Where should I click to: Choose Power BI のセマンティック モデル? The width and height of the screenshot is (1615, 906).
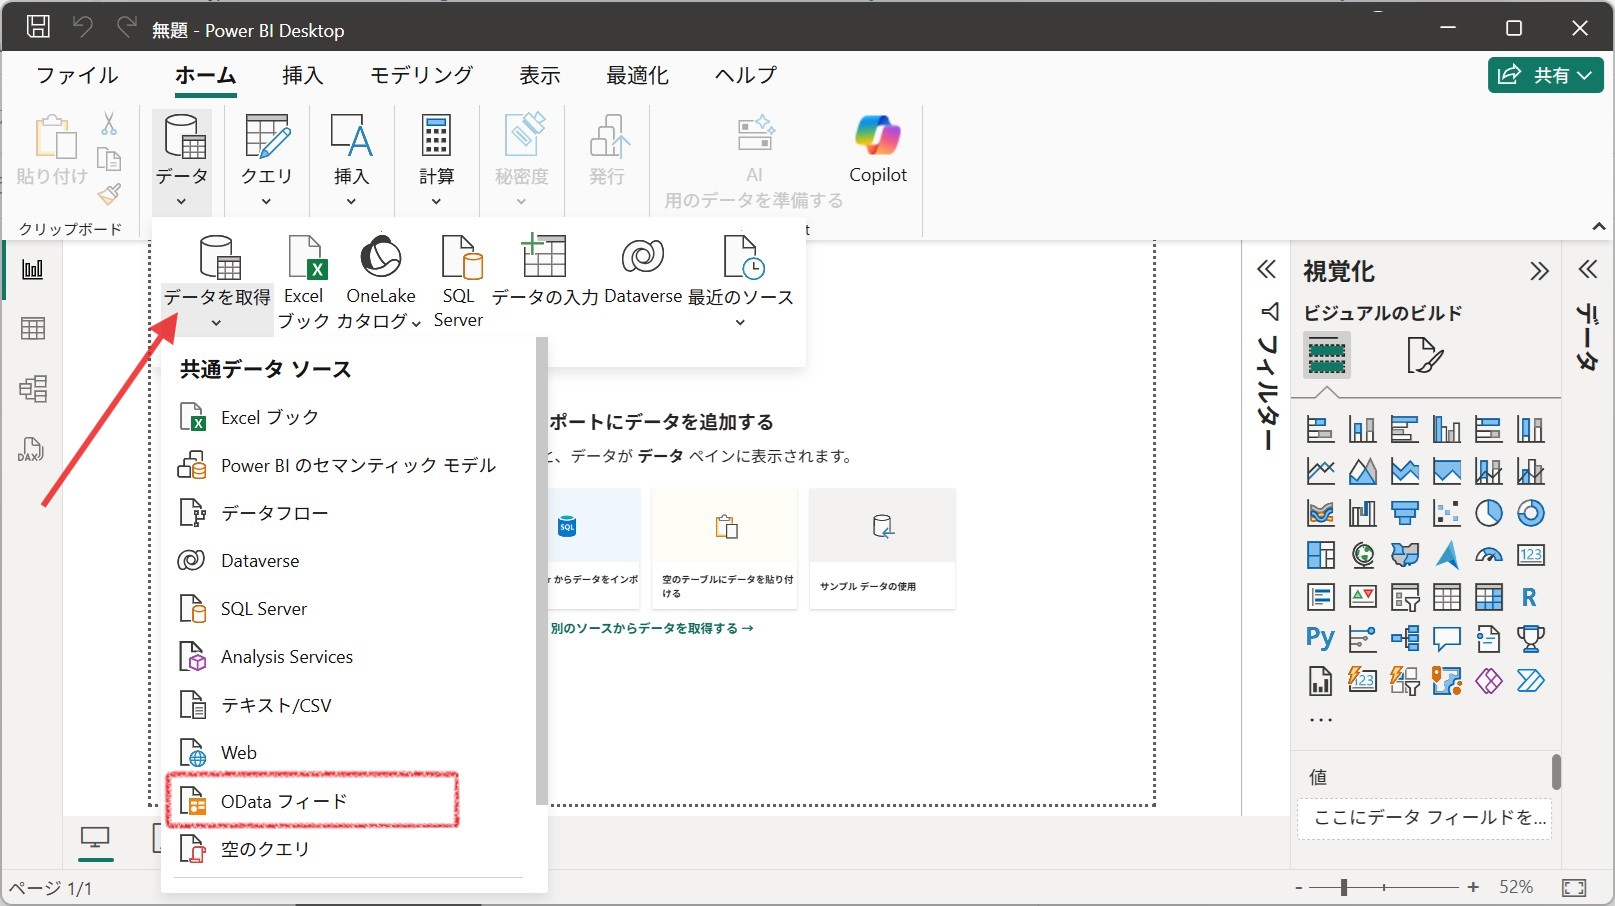pos(350,465)
